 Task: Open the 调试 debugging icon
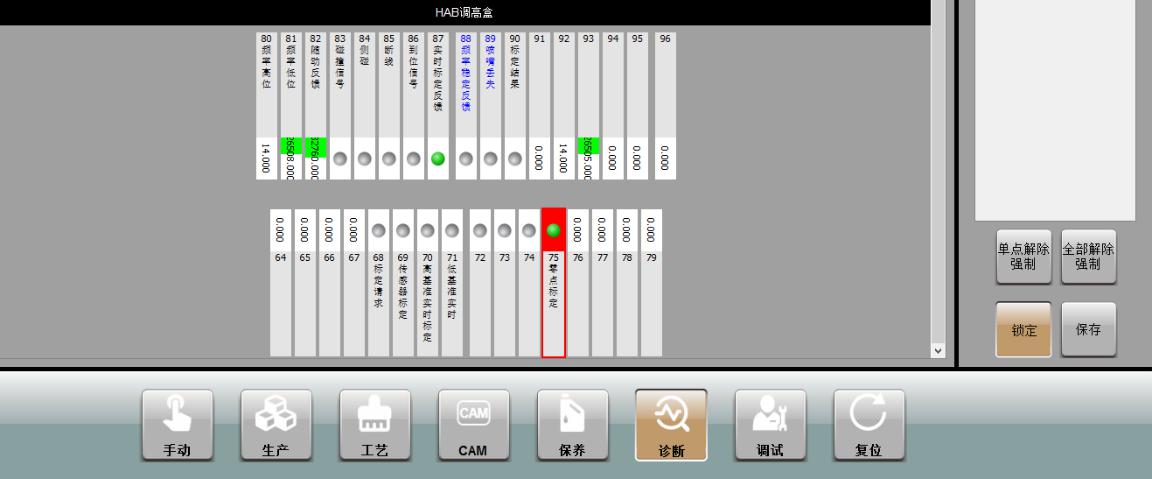coord(770,424)
